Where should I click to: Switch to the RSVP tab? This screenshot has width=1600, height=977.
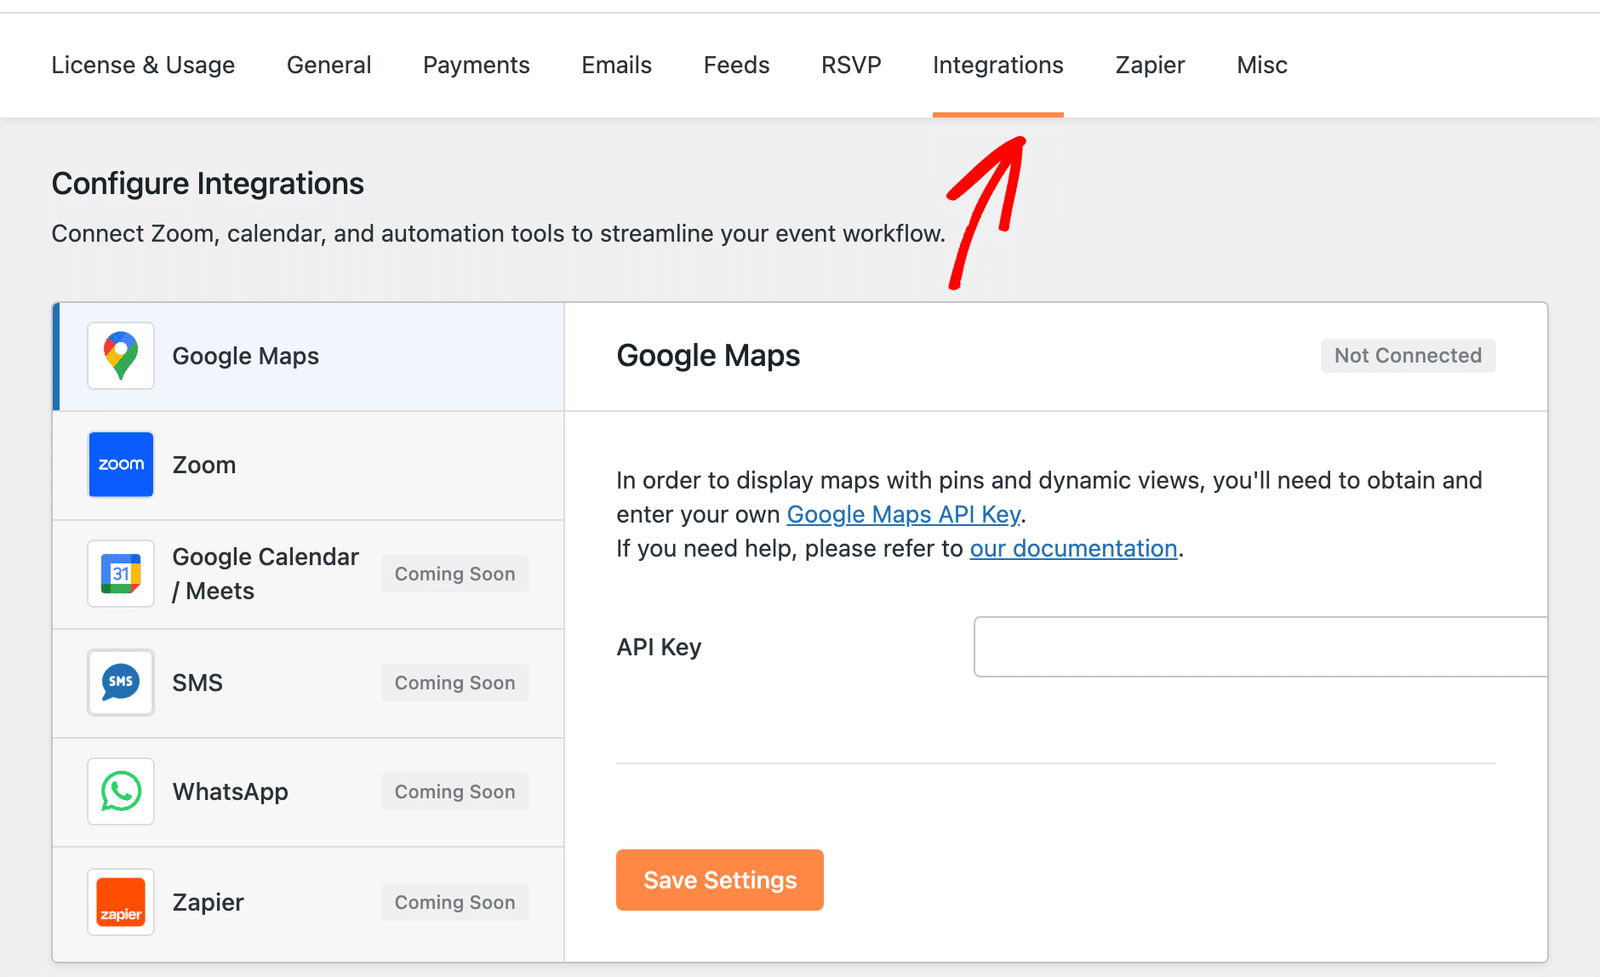tap(851, 65)
